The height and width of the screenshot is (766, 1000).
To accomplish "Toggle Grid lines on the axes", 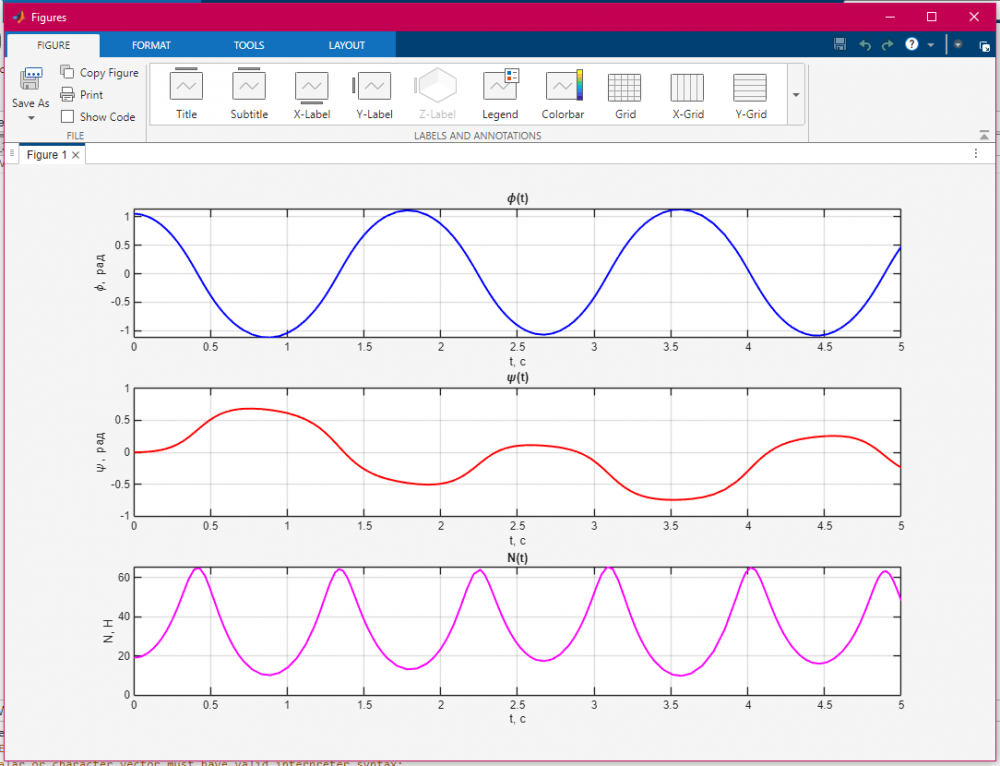I will [625, 94].
